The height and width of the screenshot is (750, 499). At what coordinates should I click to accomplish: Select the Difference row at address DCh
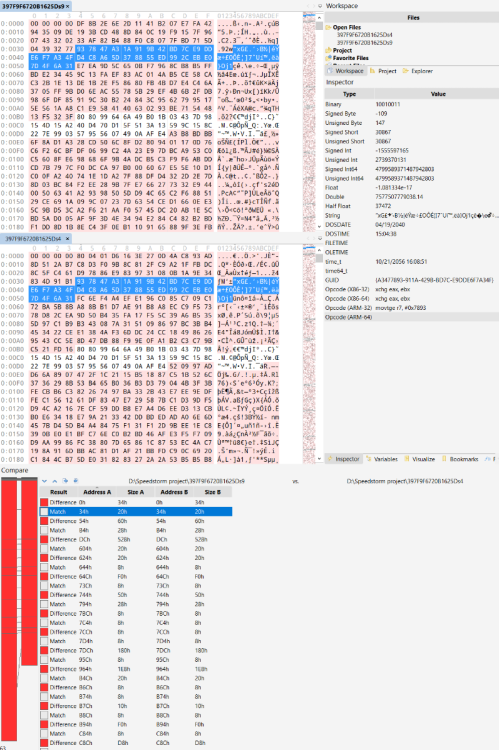tap(135, 539)
